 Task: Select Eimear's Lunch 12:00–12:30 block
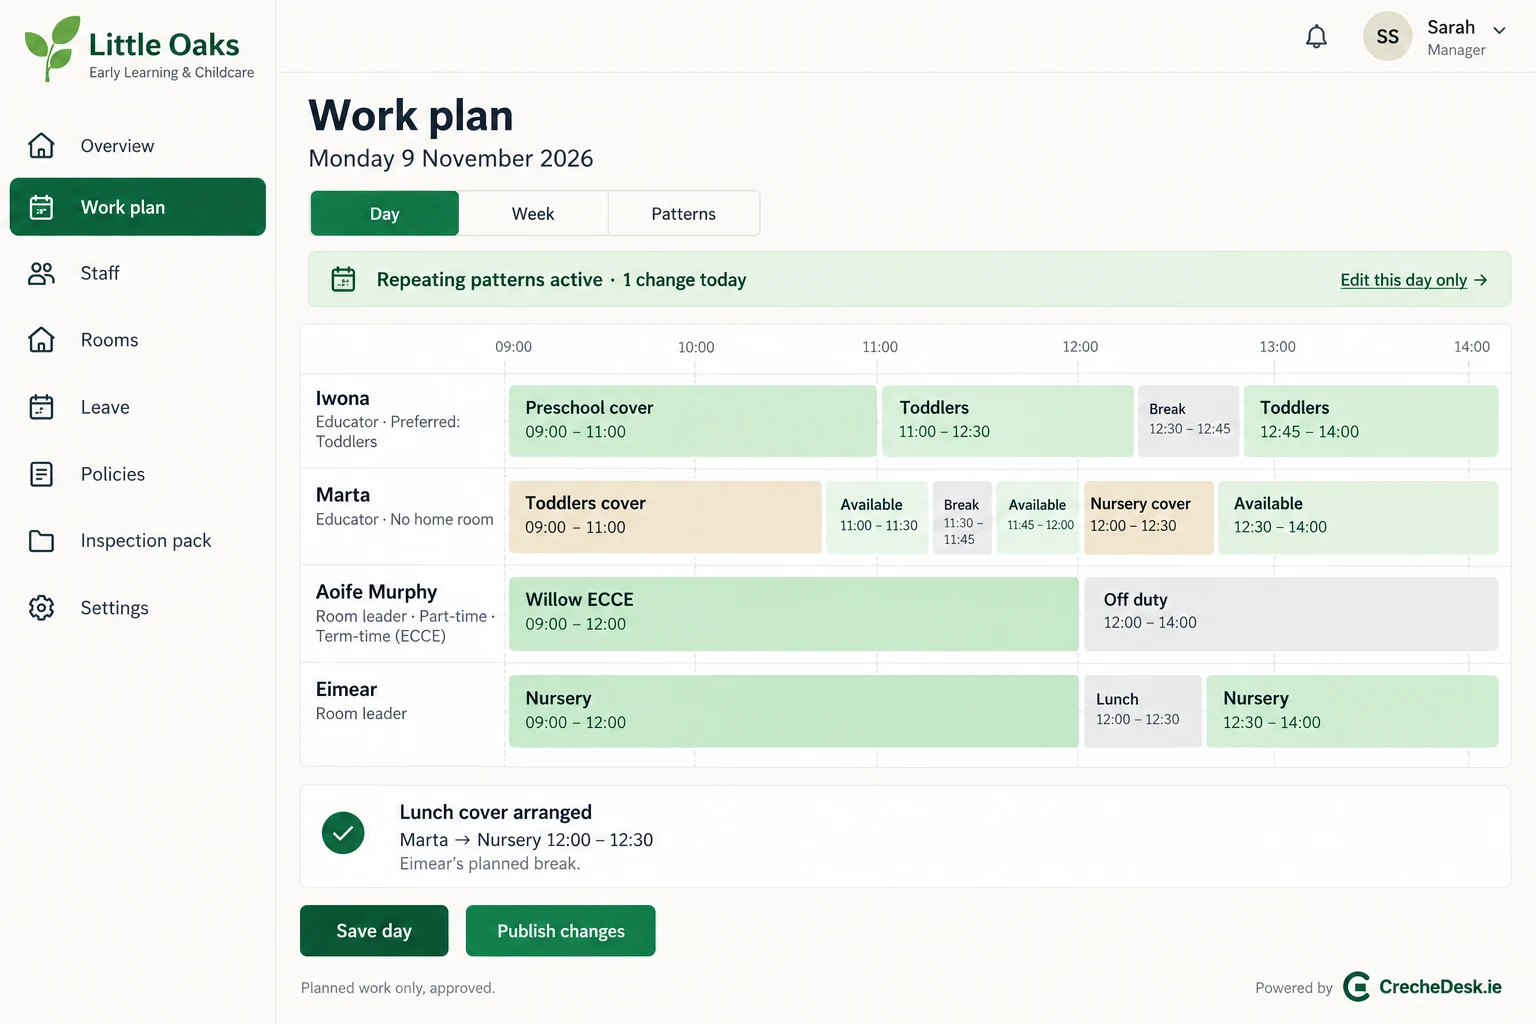coord(1143,711)
